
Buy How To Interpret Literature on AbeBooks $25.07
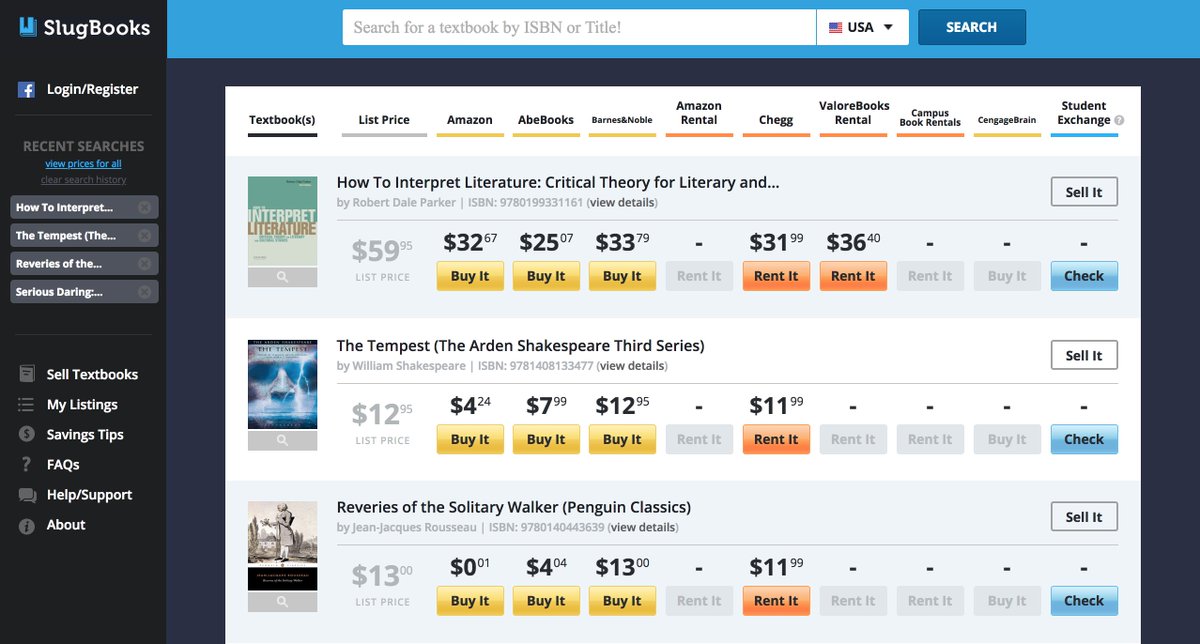[546, 276]
